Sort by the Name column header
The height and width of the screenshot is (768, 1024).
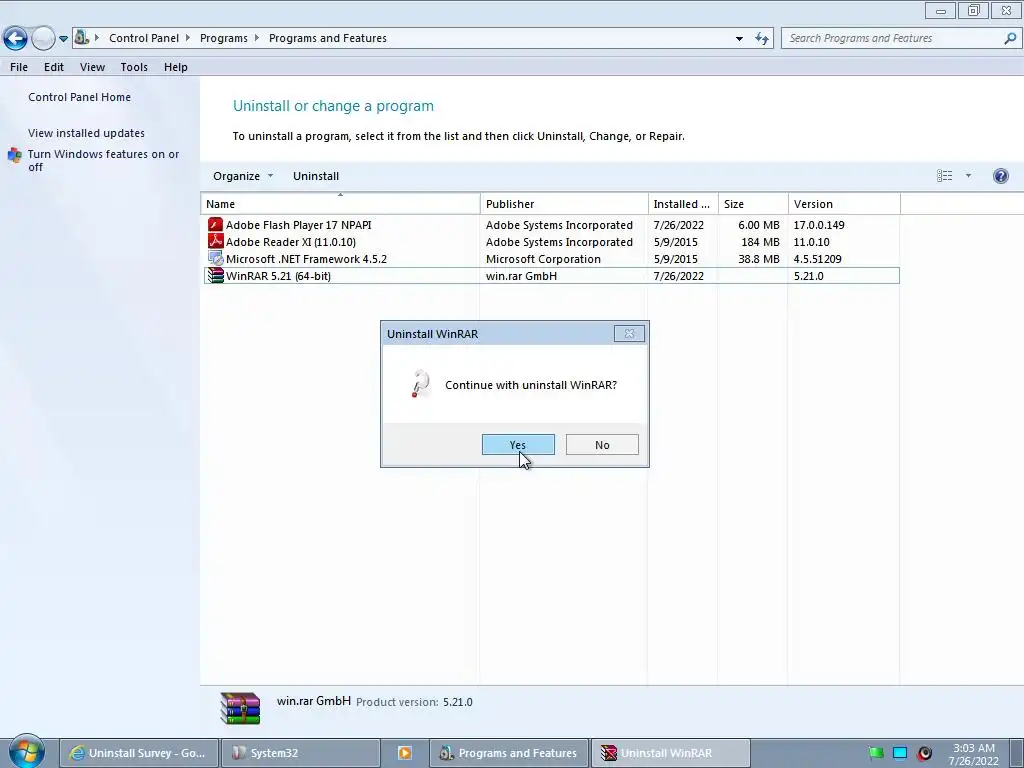coord(340,204)
